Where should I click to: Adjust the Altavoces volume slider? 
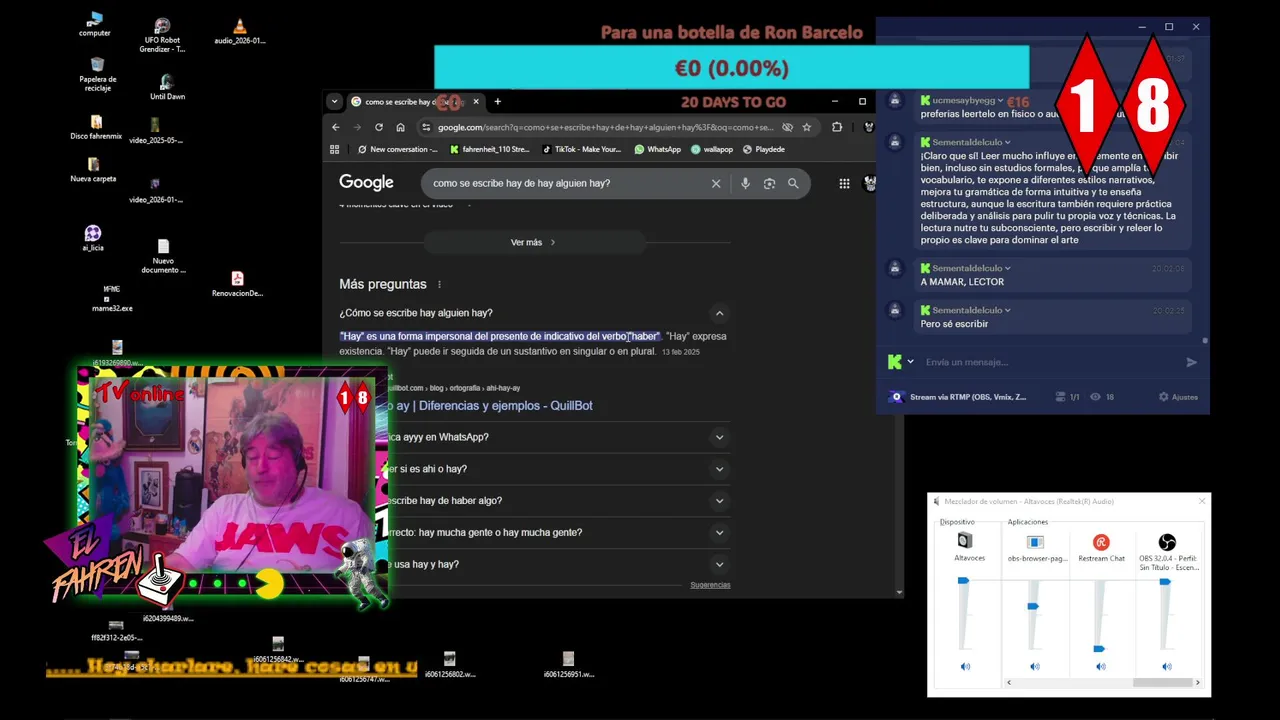[x=964, y=580]
